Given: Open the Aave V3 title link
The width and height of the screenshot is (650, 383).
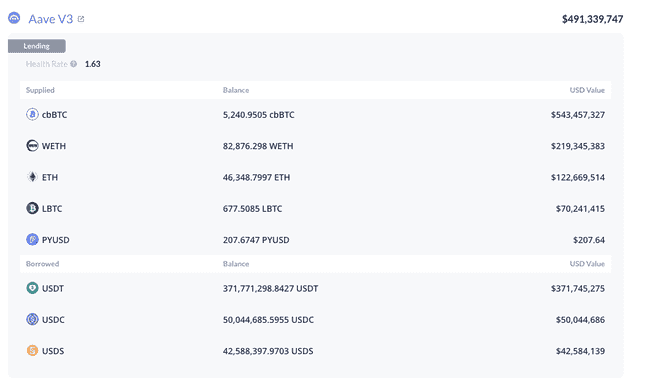Looking at the screenshot, I should click(51, 19).
